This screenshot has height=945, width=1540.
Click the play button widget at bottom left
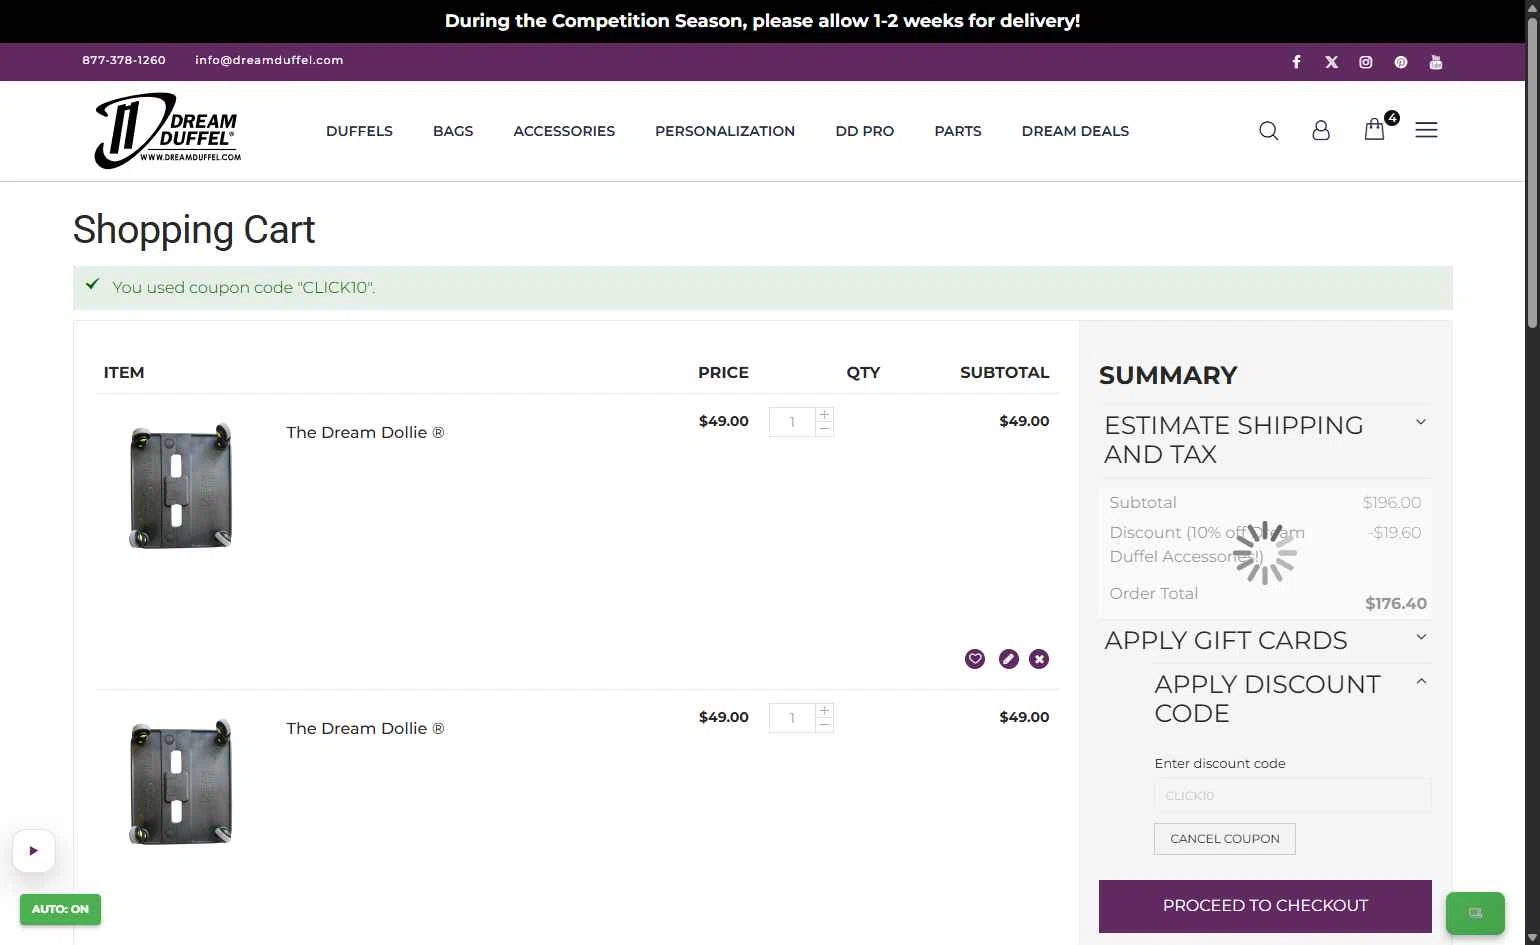[33, 851]
